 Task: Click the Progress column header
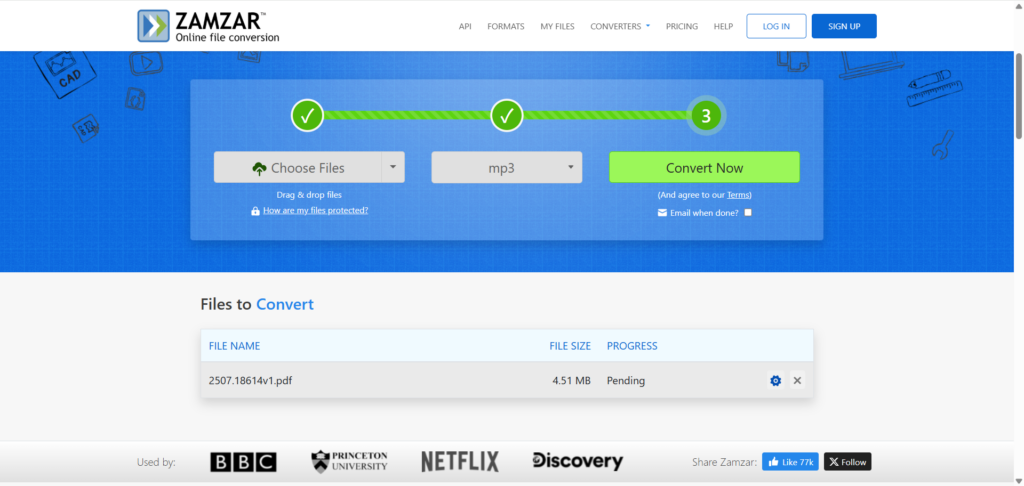632,346
